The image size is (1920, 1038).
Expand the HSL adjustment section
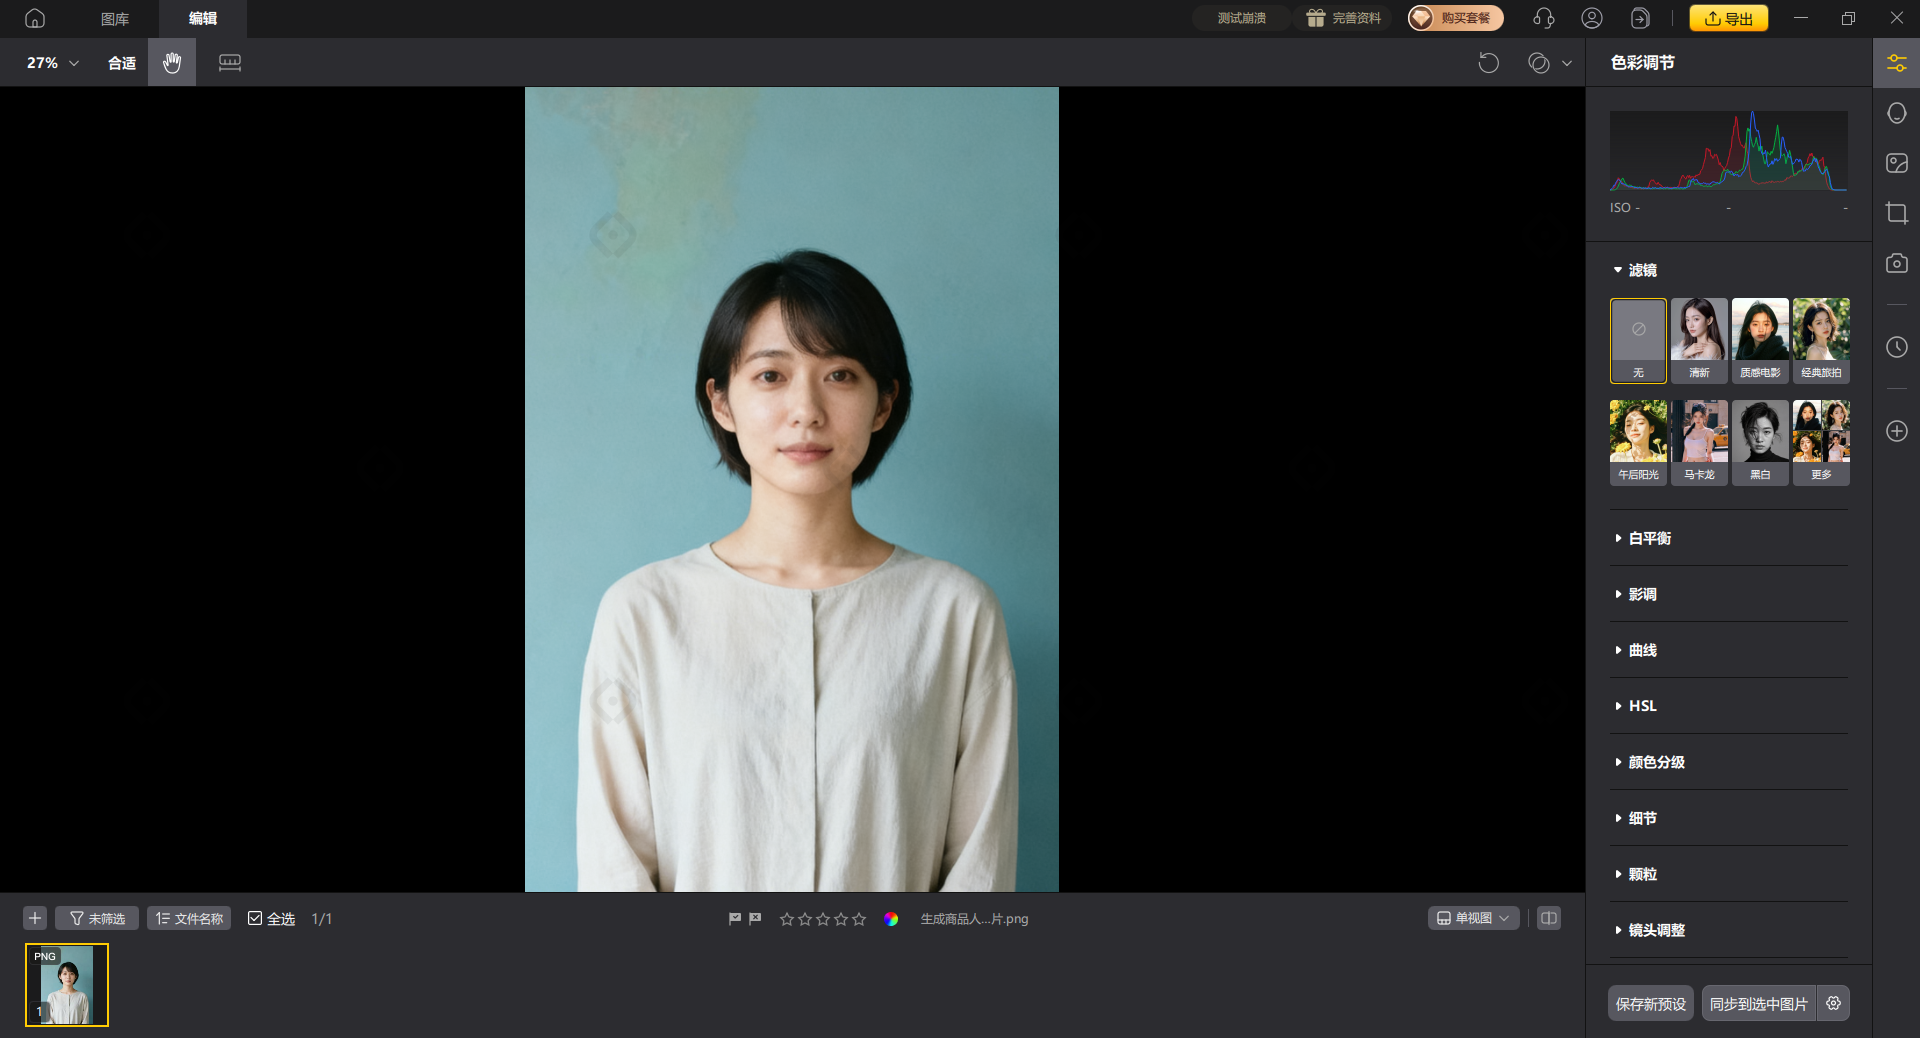1642,706
